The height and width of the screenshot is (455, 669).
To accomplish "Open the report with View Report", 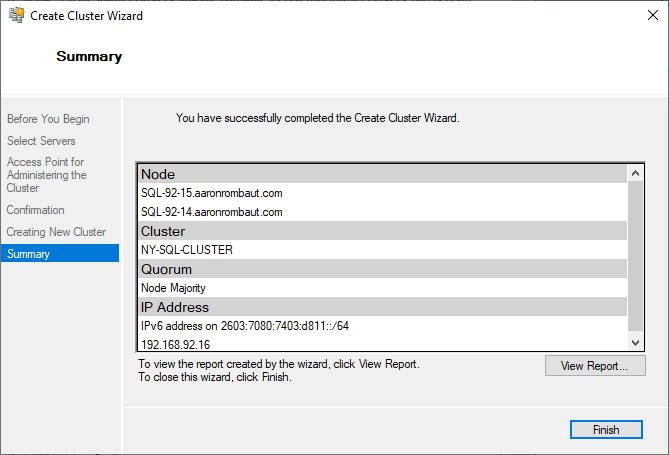I will coord(594,366).
